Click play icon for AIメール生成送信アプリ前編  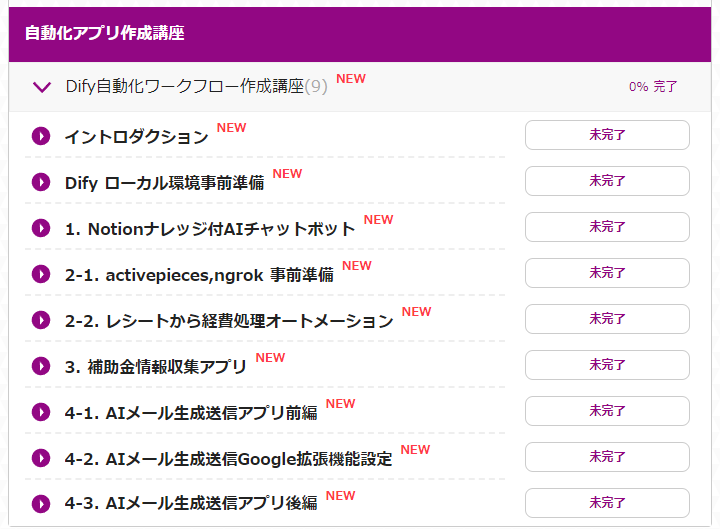click(x=41, y=412)
